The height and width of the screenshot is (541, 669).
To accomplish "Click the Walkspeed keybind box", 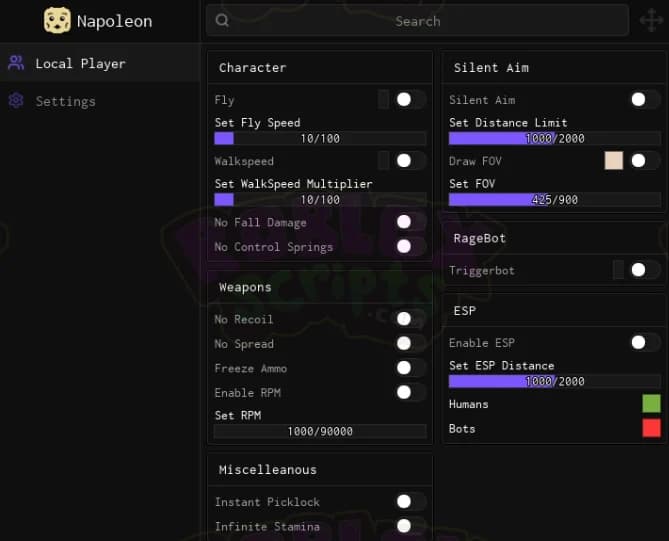I will [x=383, y=161].
